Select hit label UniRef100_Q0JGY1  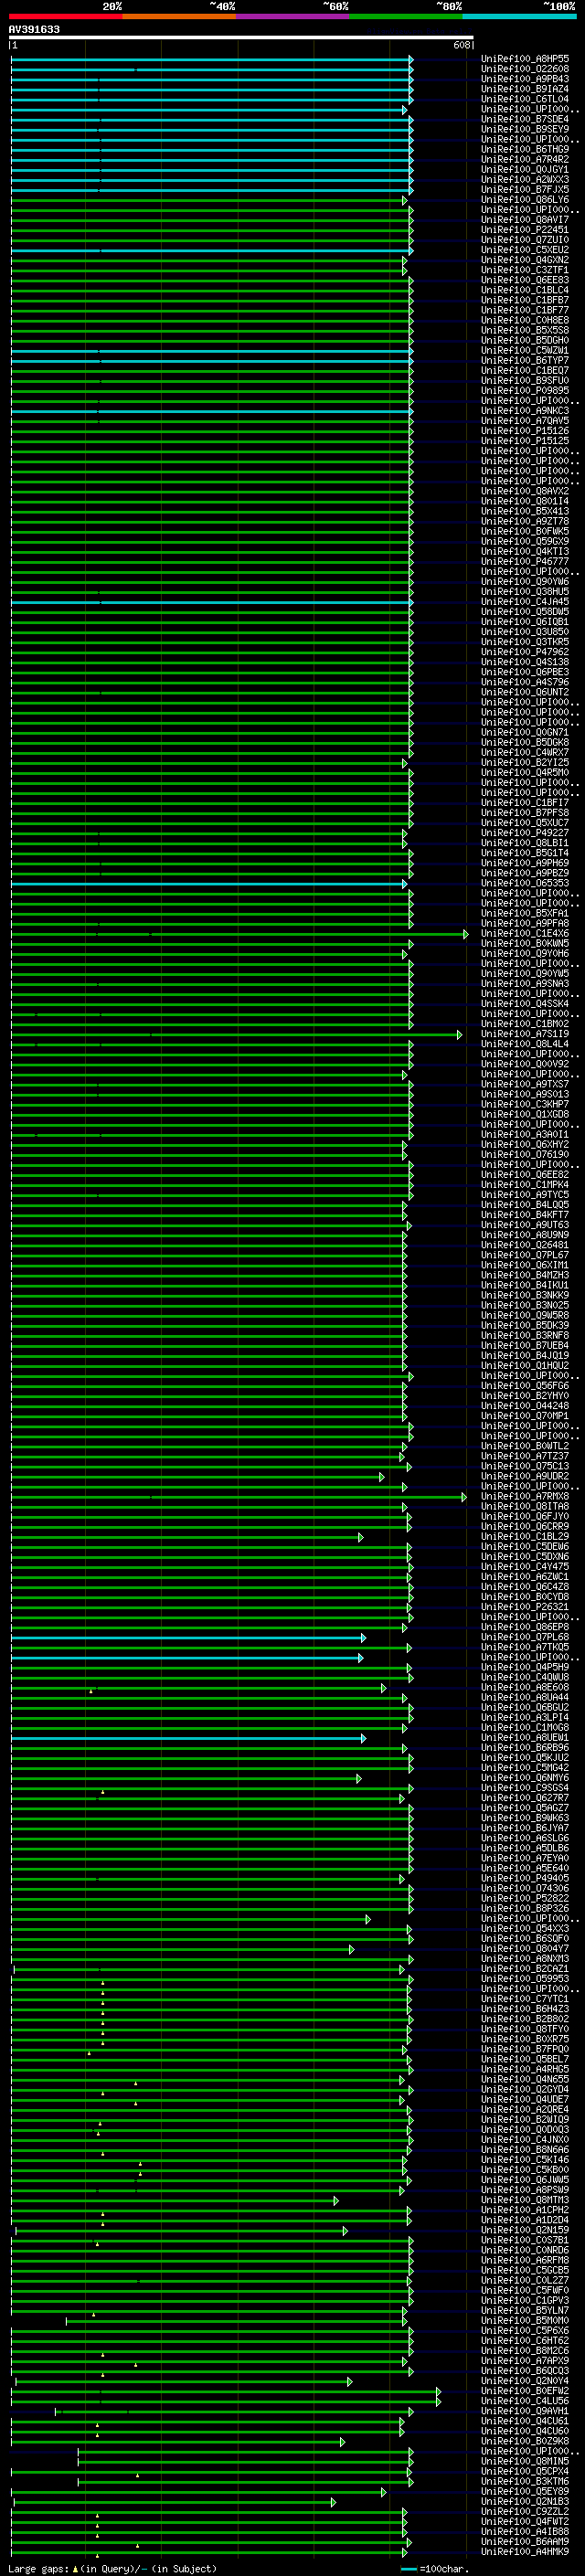pyautogui.click(x=525, y=170)
